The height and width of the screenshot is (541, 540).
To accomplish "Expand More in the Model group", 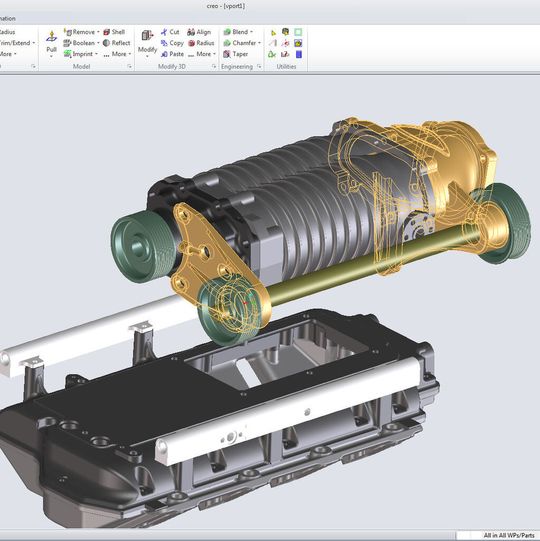I will 118,54.
